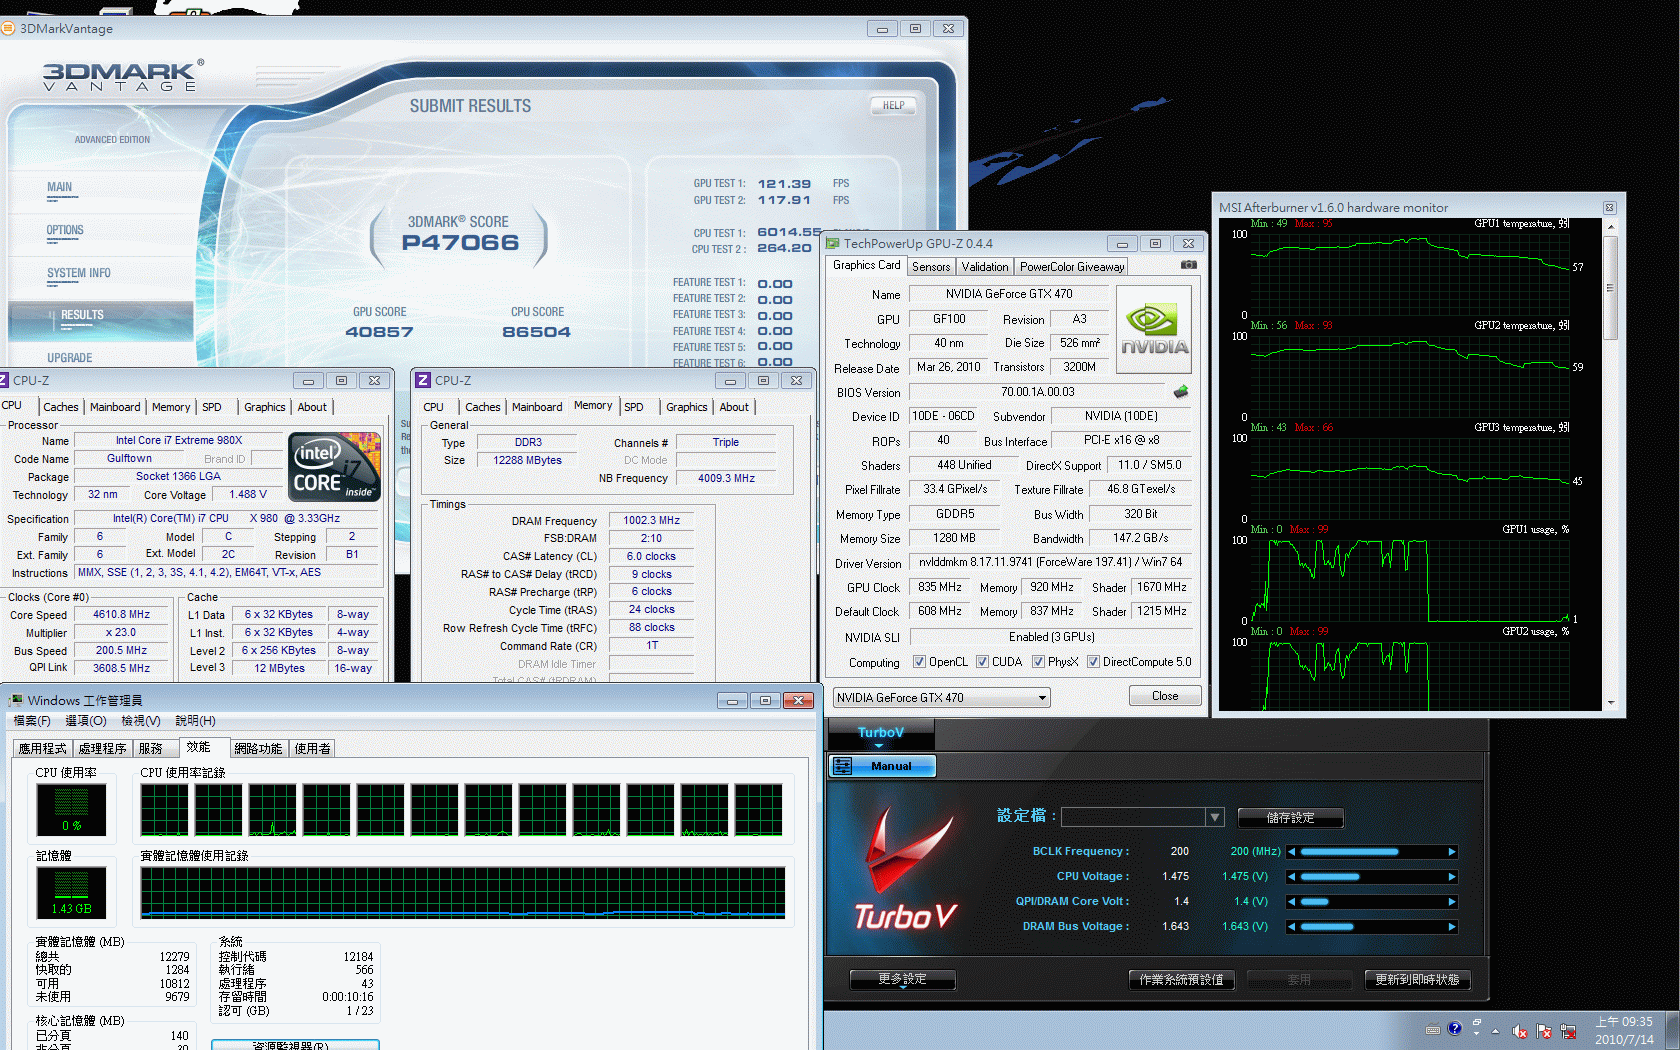Screen dimensions: 1680x1050
Task: Switch to Sensors tab in GPU-Z
Action: 931,267
